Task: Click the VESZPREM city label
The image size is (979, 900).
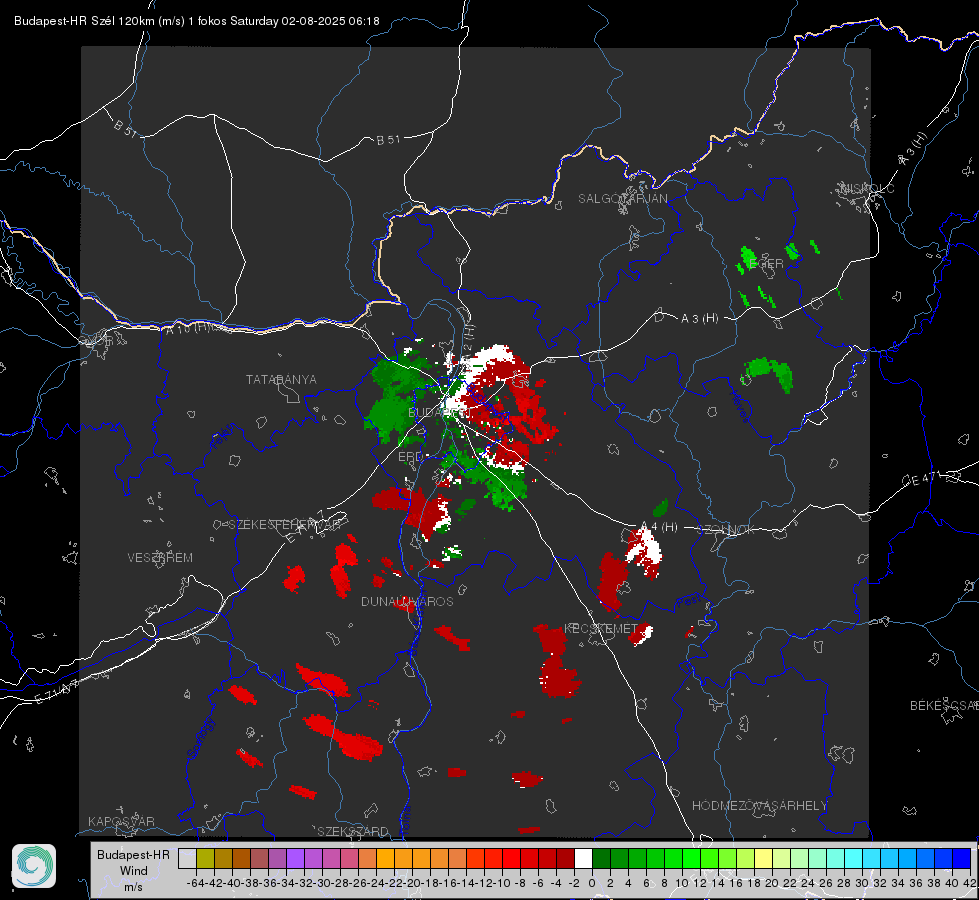Action: [x=160, y=558]
